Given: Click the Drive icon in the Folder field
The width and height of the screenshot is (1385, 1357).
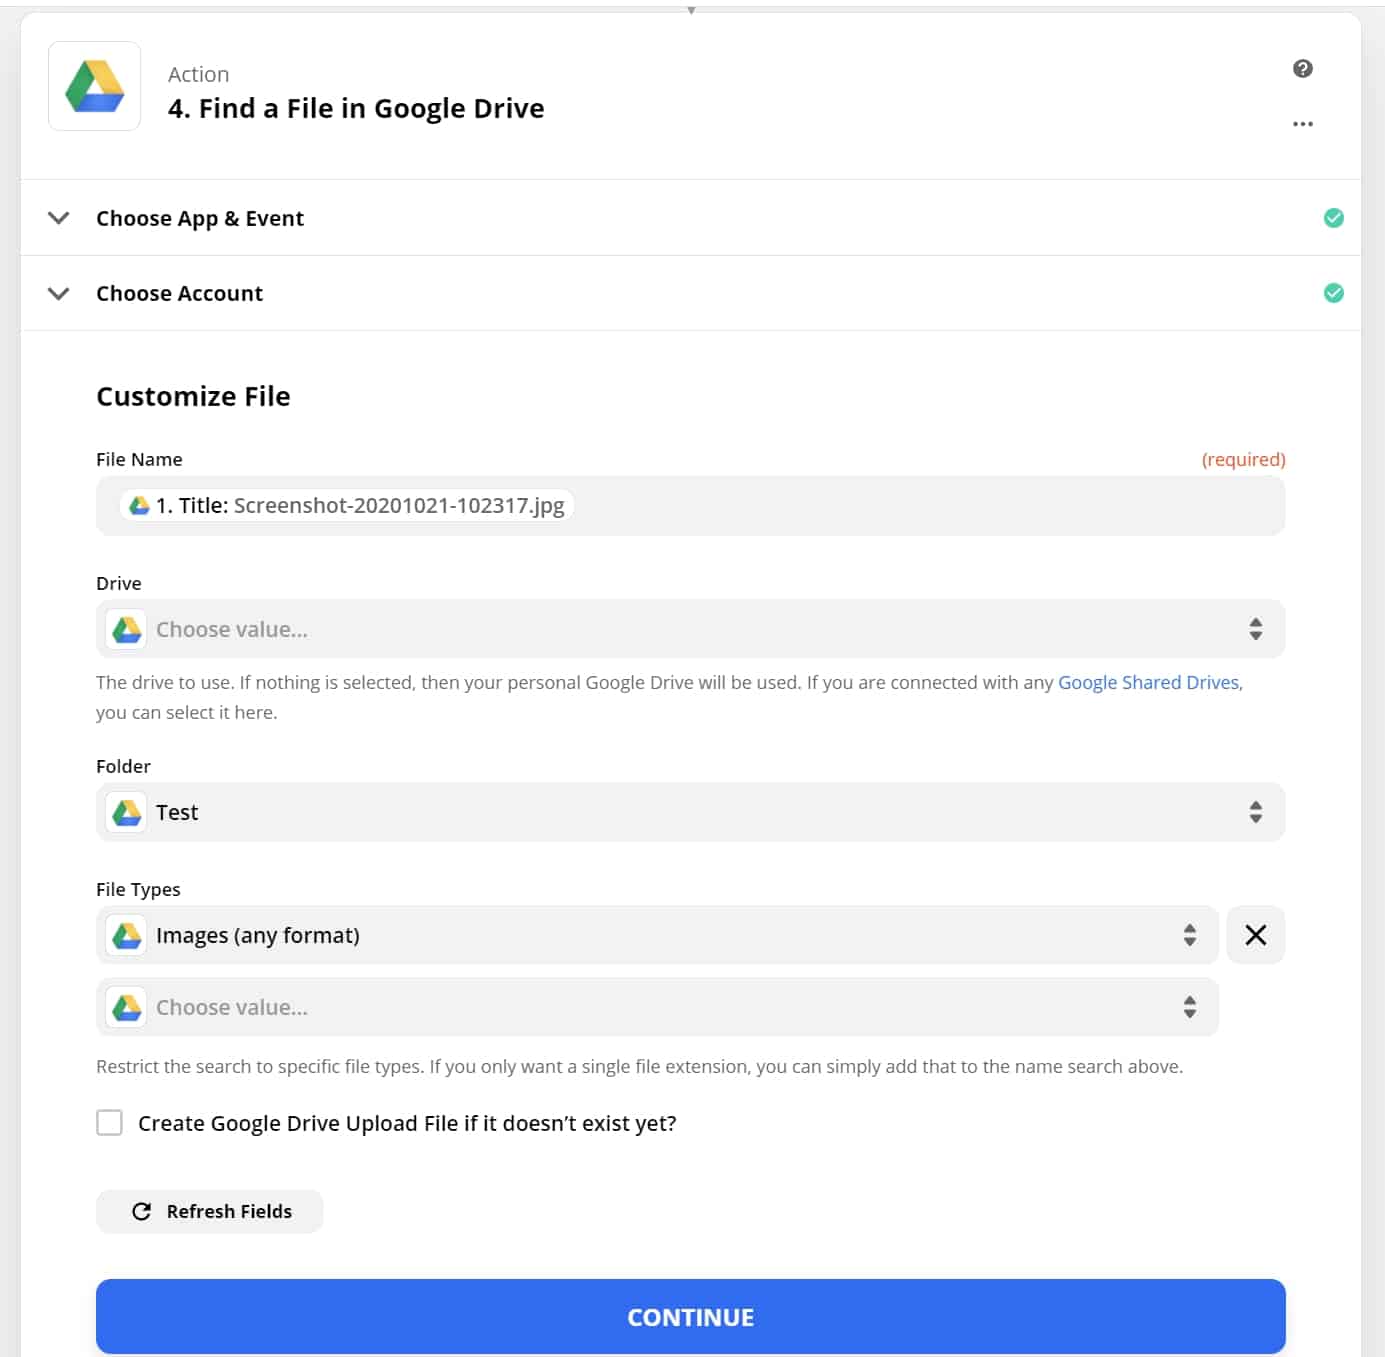Looking at the screenshot, I should click(x=127, y=812).
